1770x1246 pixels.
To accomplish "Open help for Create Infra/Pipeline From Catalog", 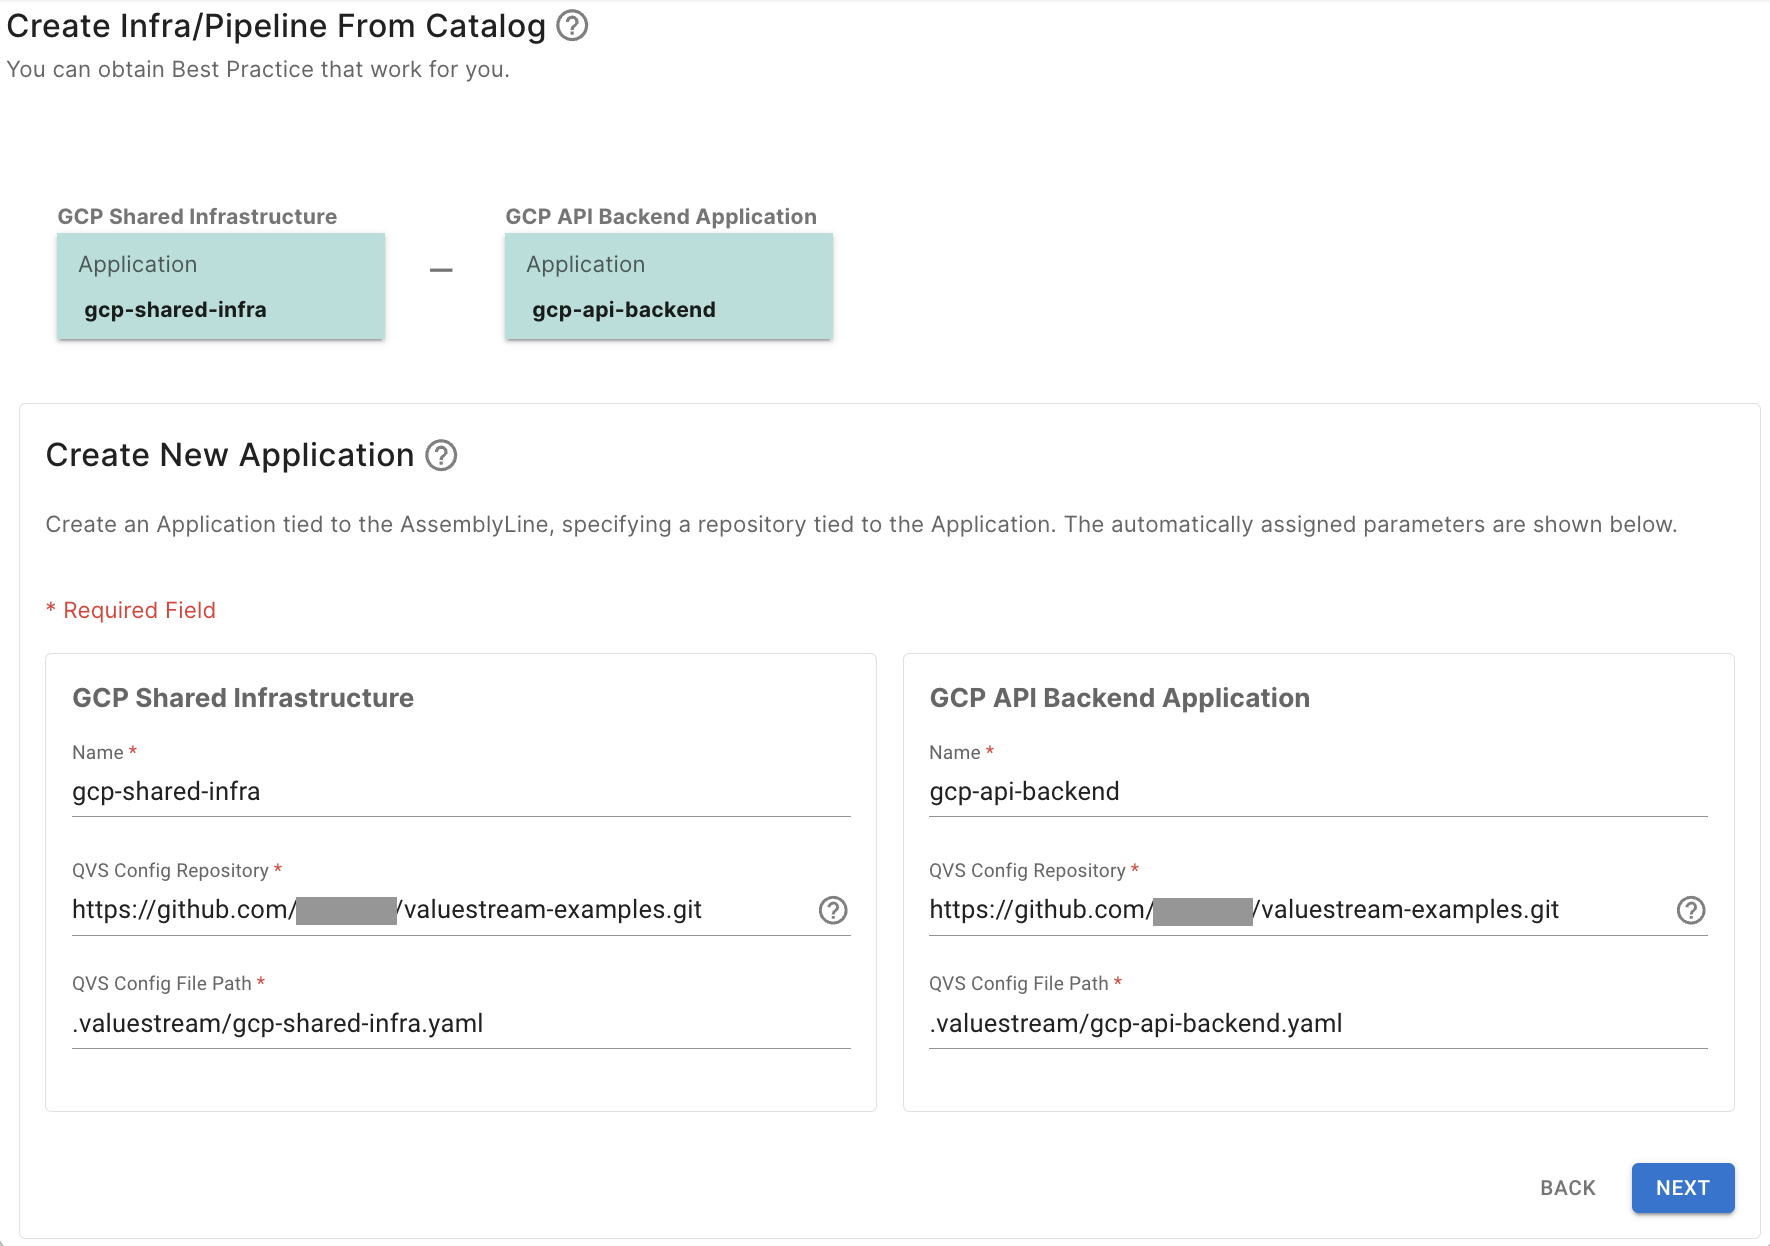I will [572, 26].
